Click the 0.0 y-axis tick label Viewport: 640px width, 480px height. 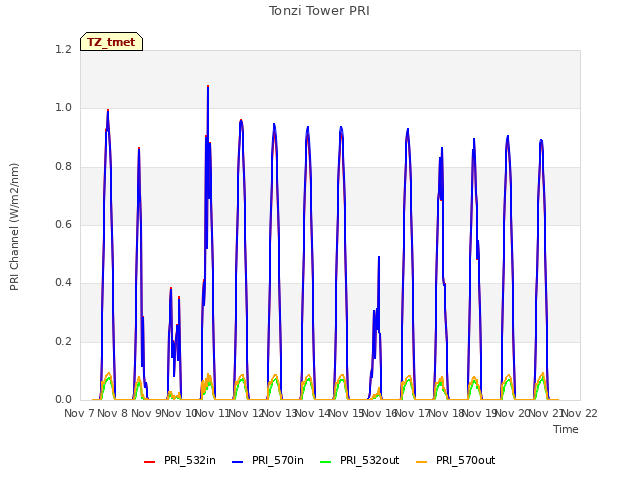63,399
